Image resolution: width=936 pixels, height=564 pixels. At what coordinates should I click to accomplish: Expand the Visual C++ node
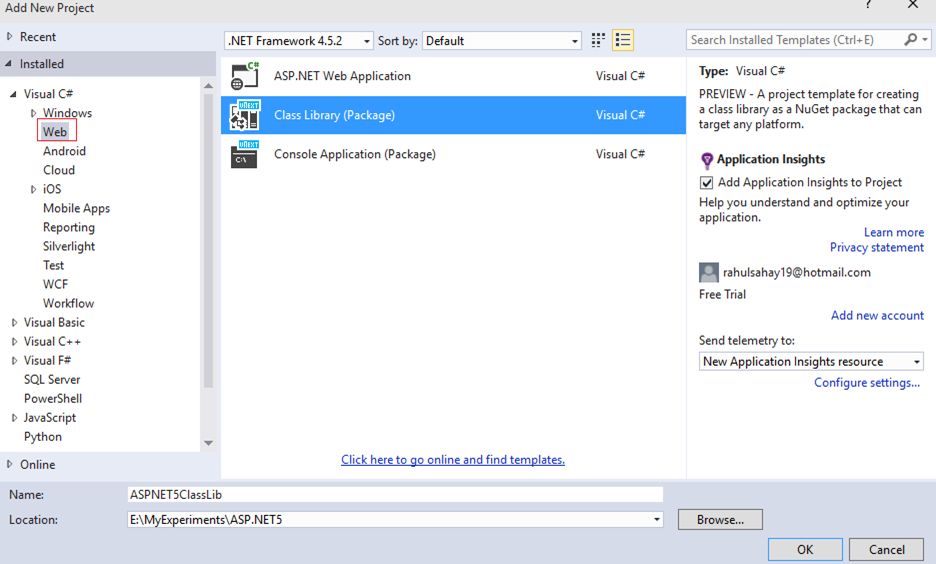[x=14, y=341]
